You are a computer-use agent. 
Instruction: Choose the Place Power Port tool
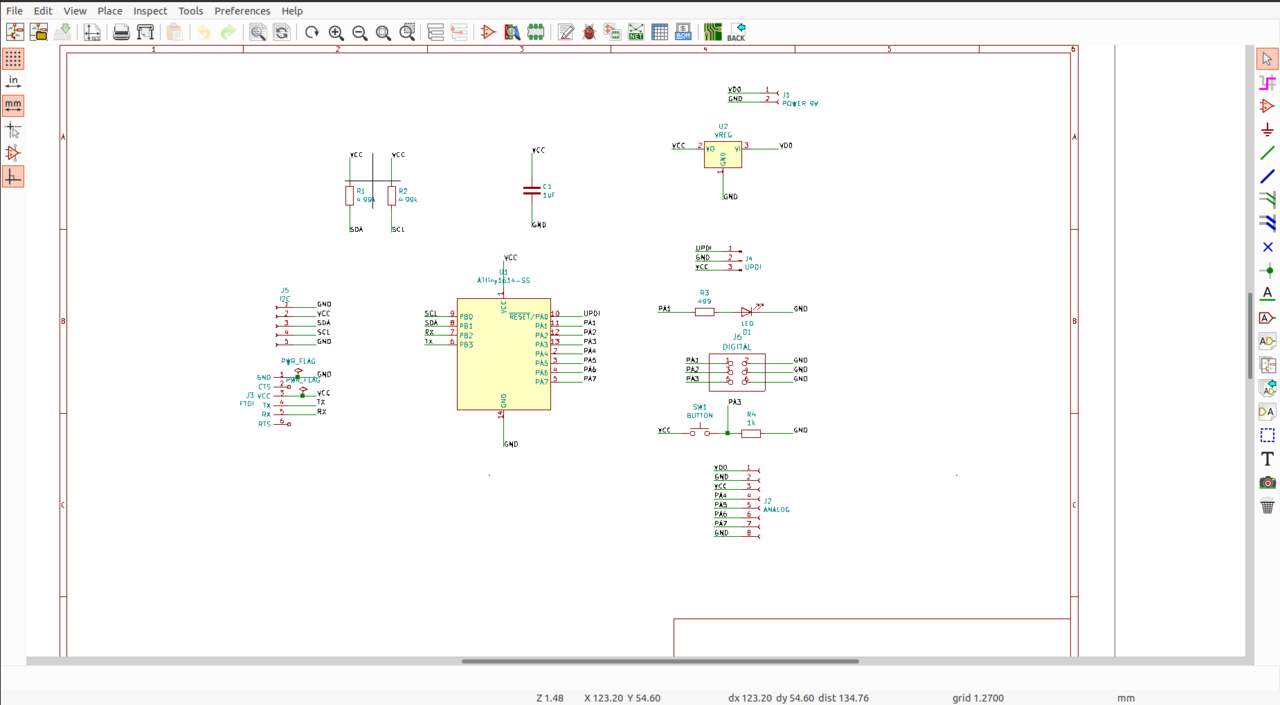tap(1267, 129)
